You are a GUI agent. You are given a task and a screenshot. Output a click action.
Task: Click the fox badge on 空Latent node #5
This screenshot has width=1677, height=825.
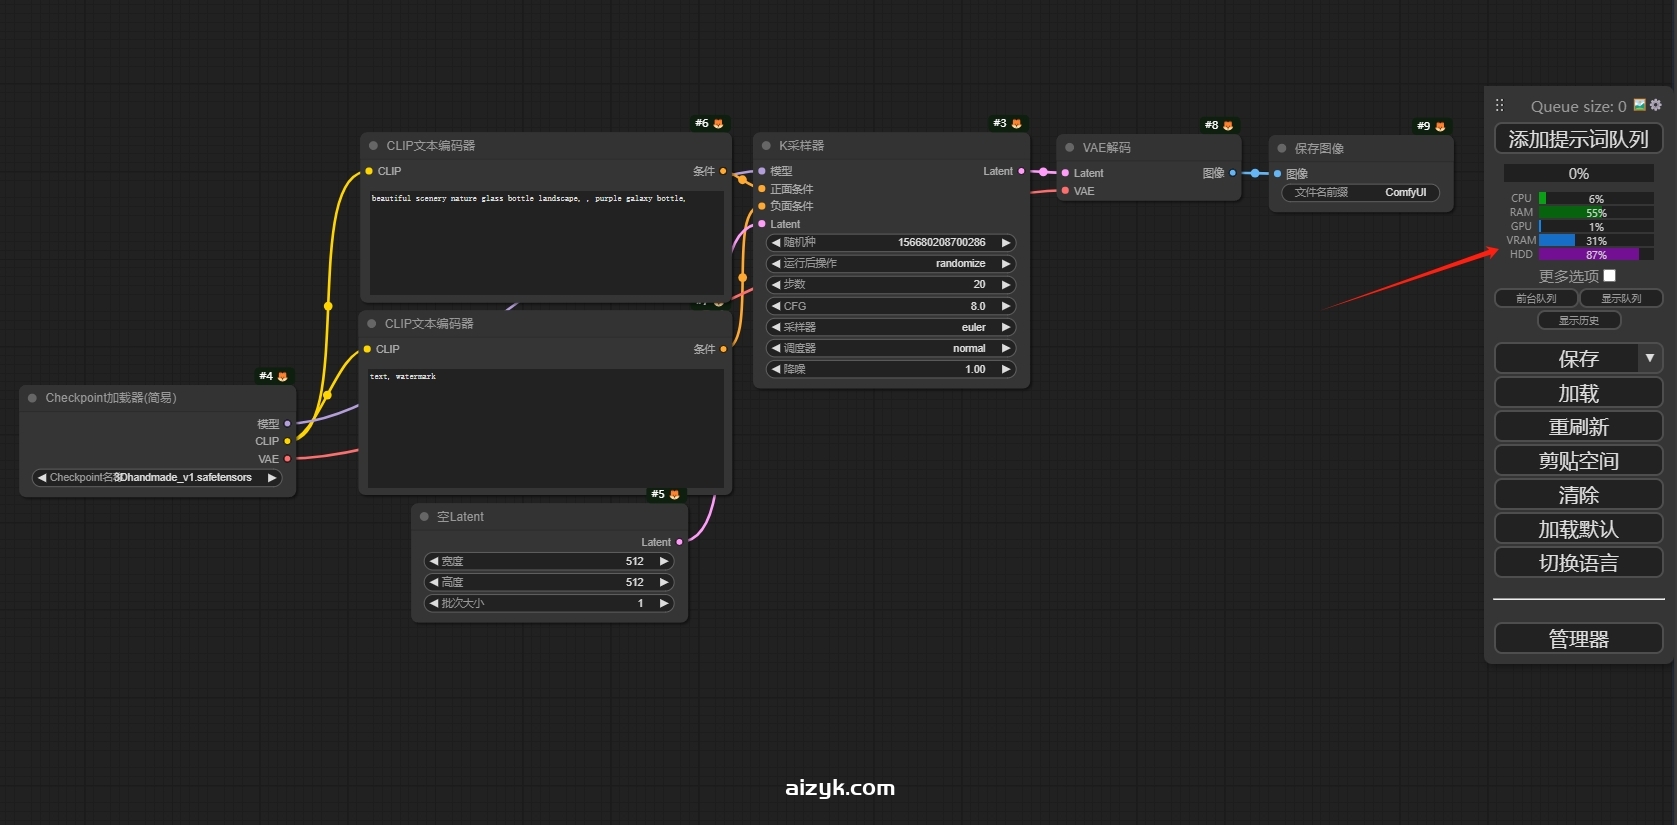pyautogui.click(x=674, y=495)
